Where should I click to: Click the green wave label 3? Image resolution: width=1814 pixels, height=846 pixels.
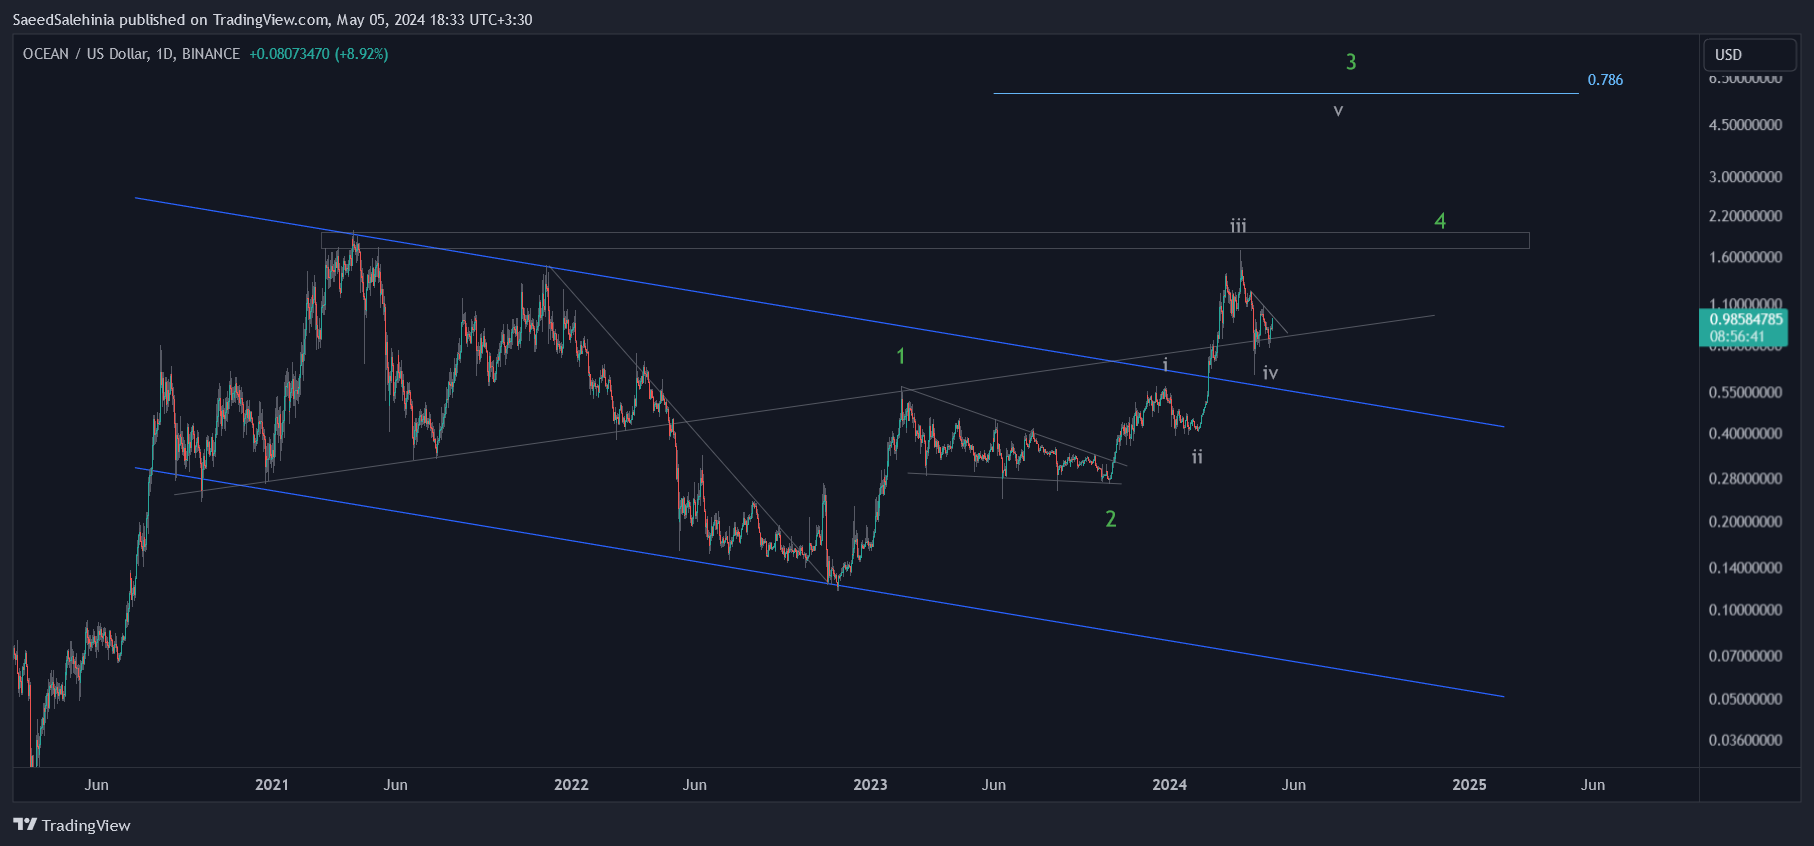pyautogui.click(x=1351, y=62)
